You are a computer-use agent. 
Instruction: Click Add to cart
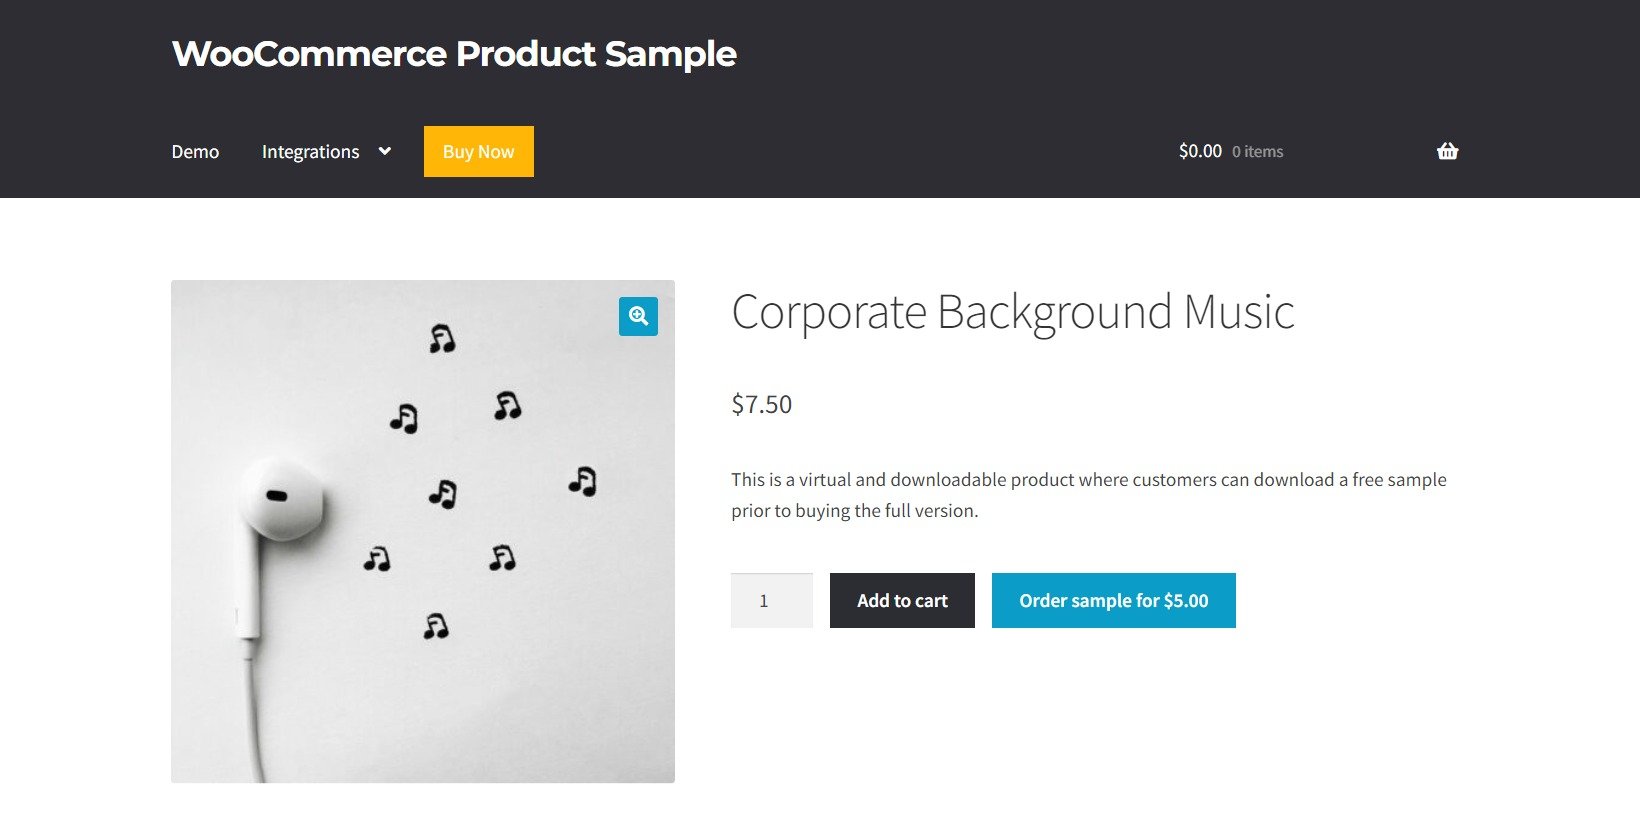901,600
